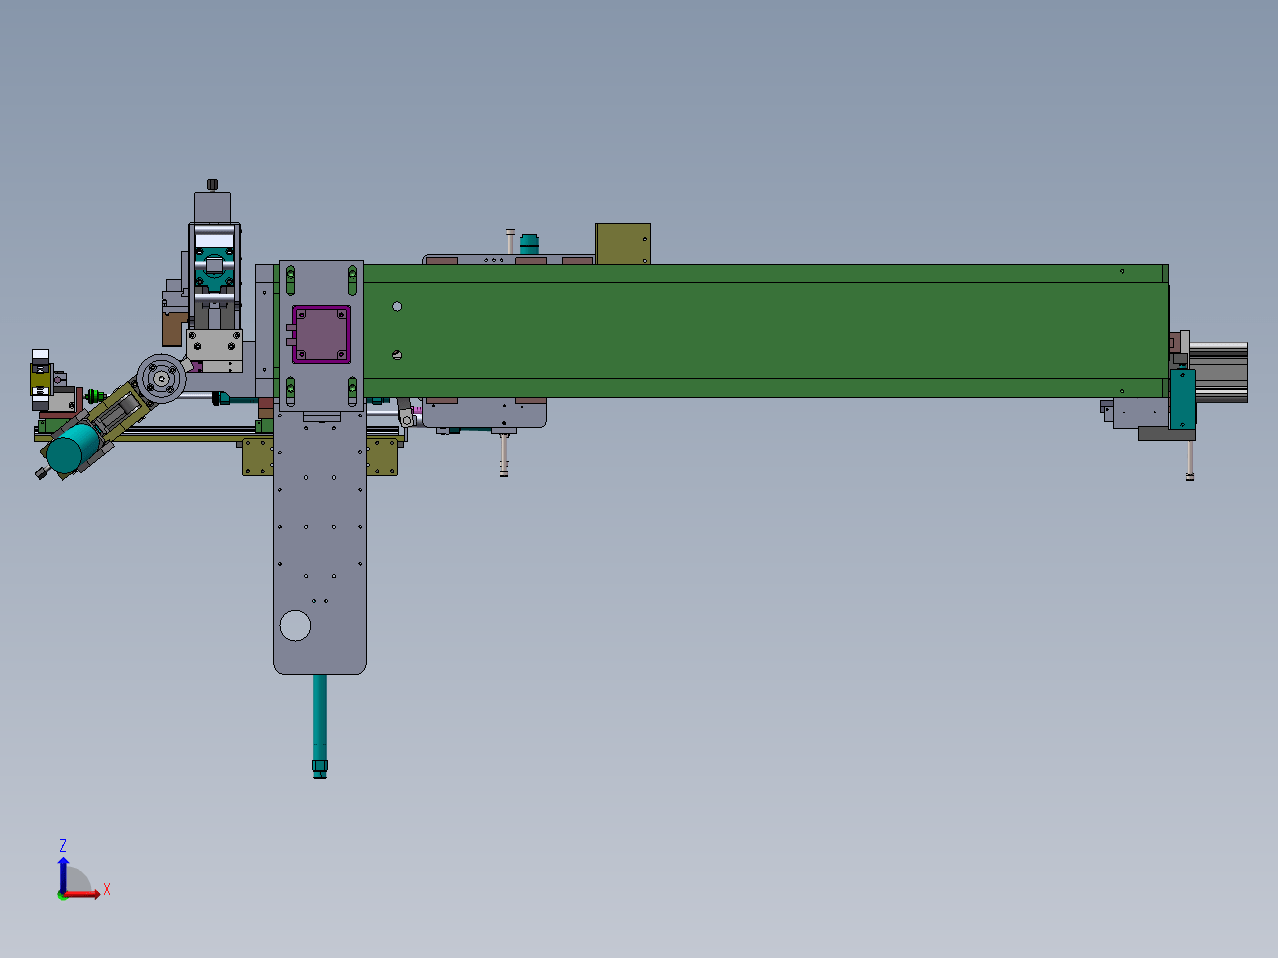Click the blue Z axis of the orientation triad
The image size is (1278, 958).
pyautogui.click(x=63, y=874)
